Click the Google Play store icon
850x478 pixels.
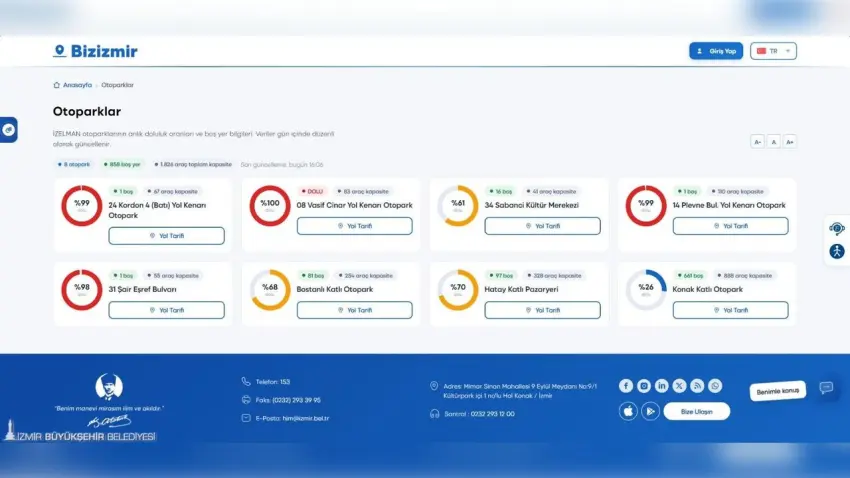click(650, 411)
